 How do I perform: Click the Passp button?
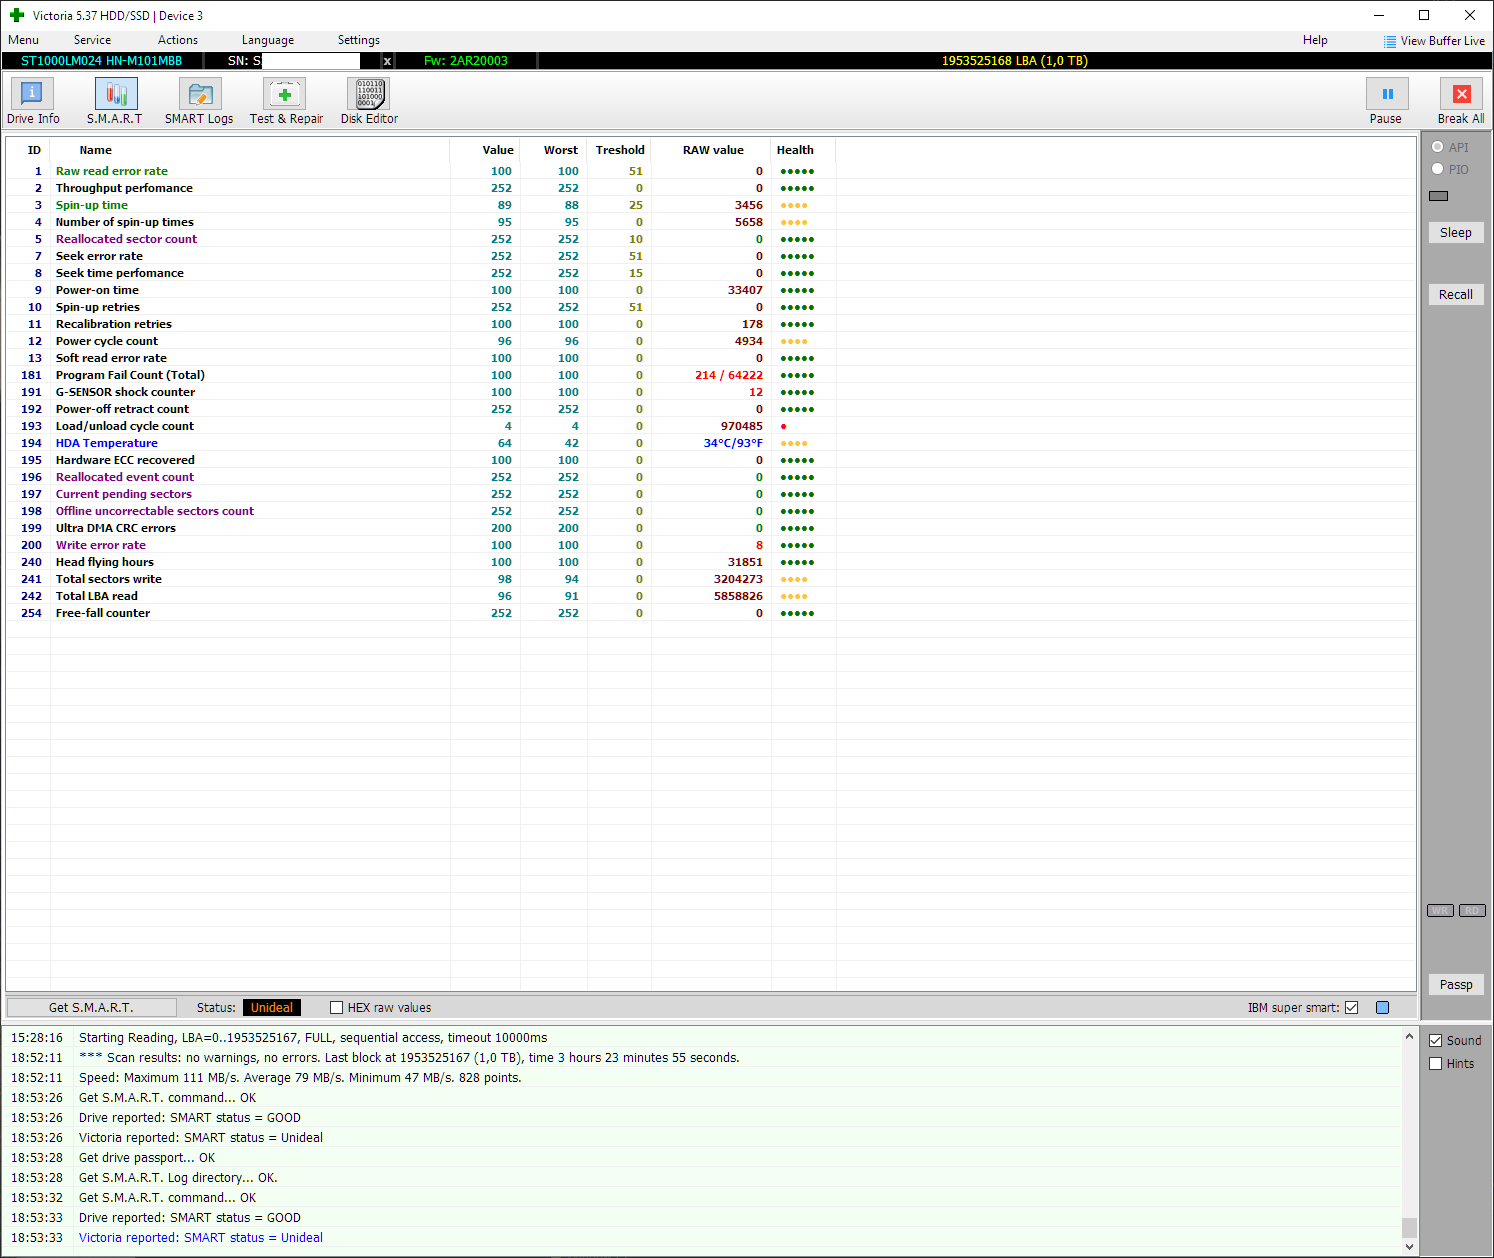tap(1456, 985)
